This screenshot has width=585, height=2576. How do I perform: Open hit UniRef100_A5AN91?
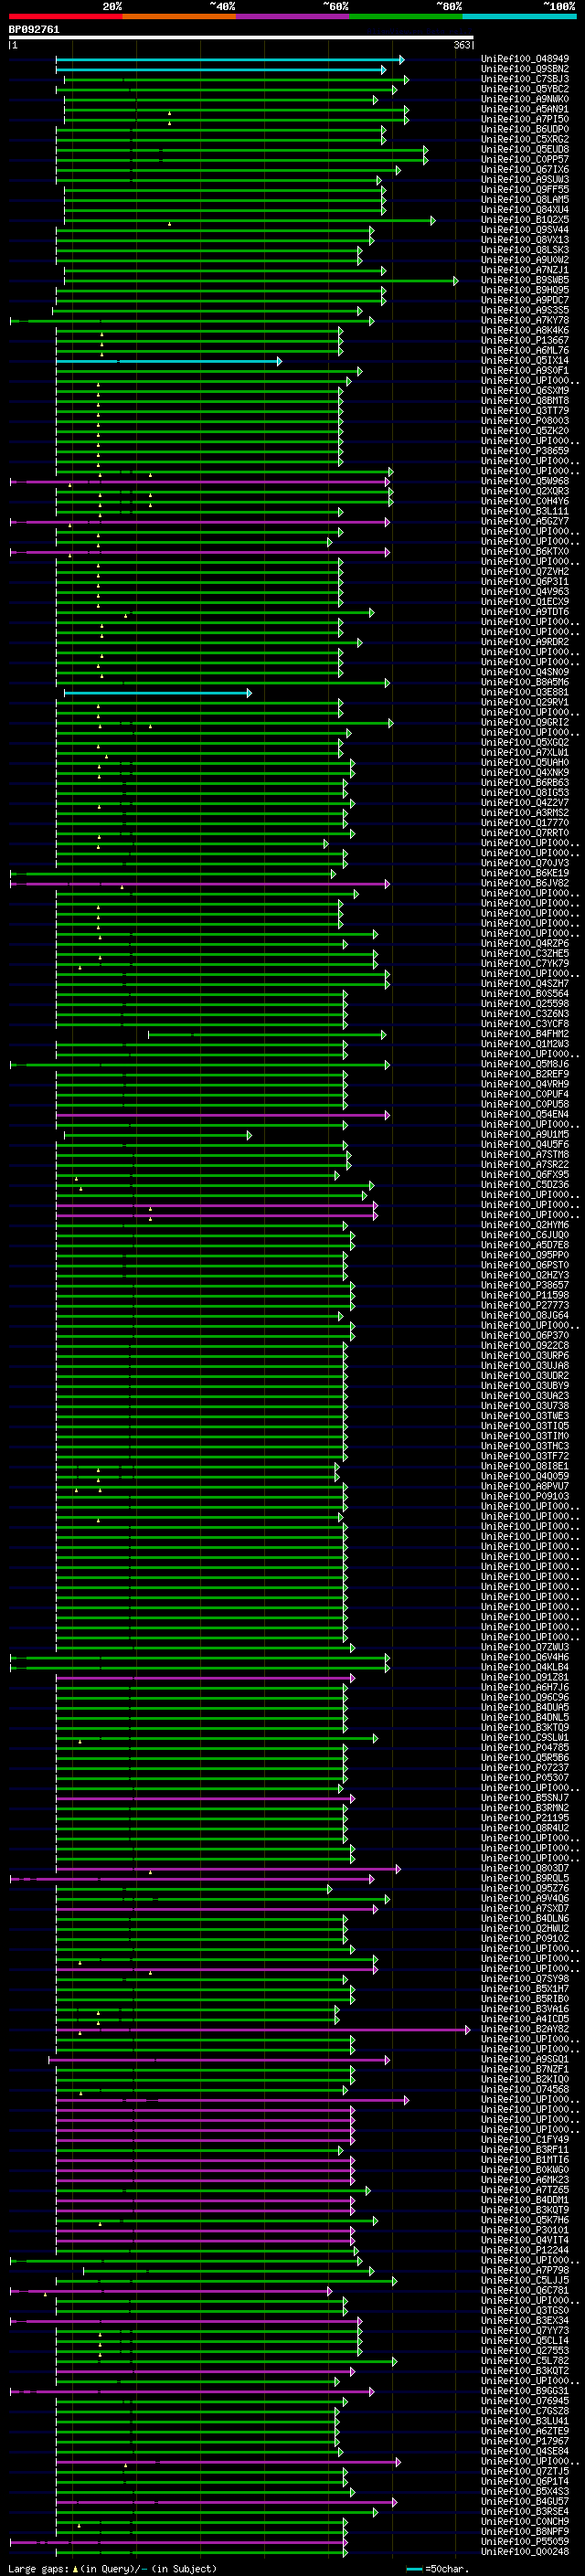click(525, 109)
